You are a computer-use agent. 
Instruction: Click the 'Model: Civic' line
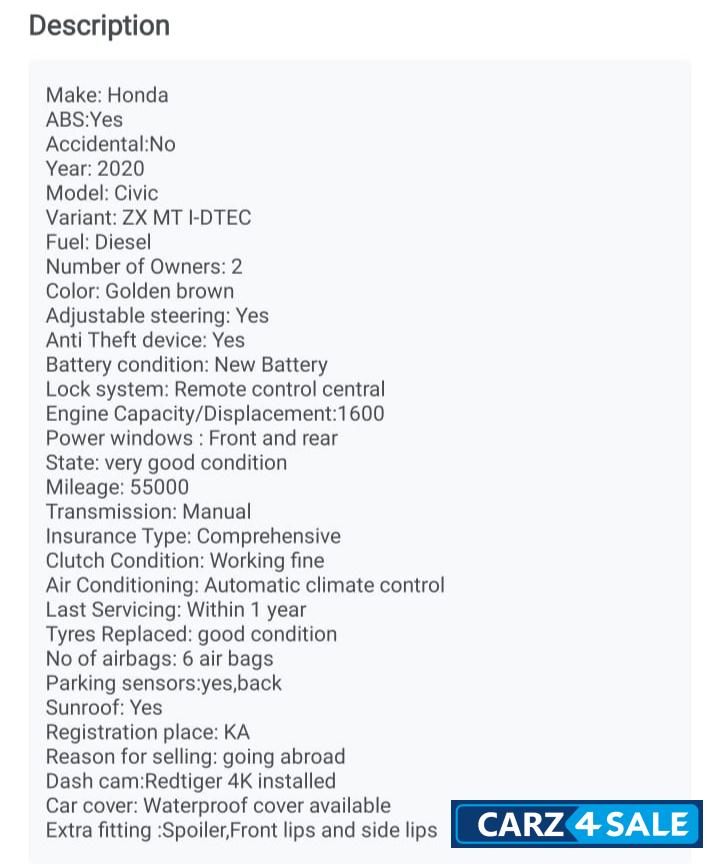102,193
